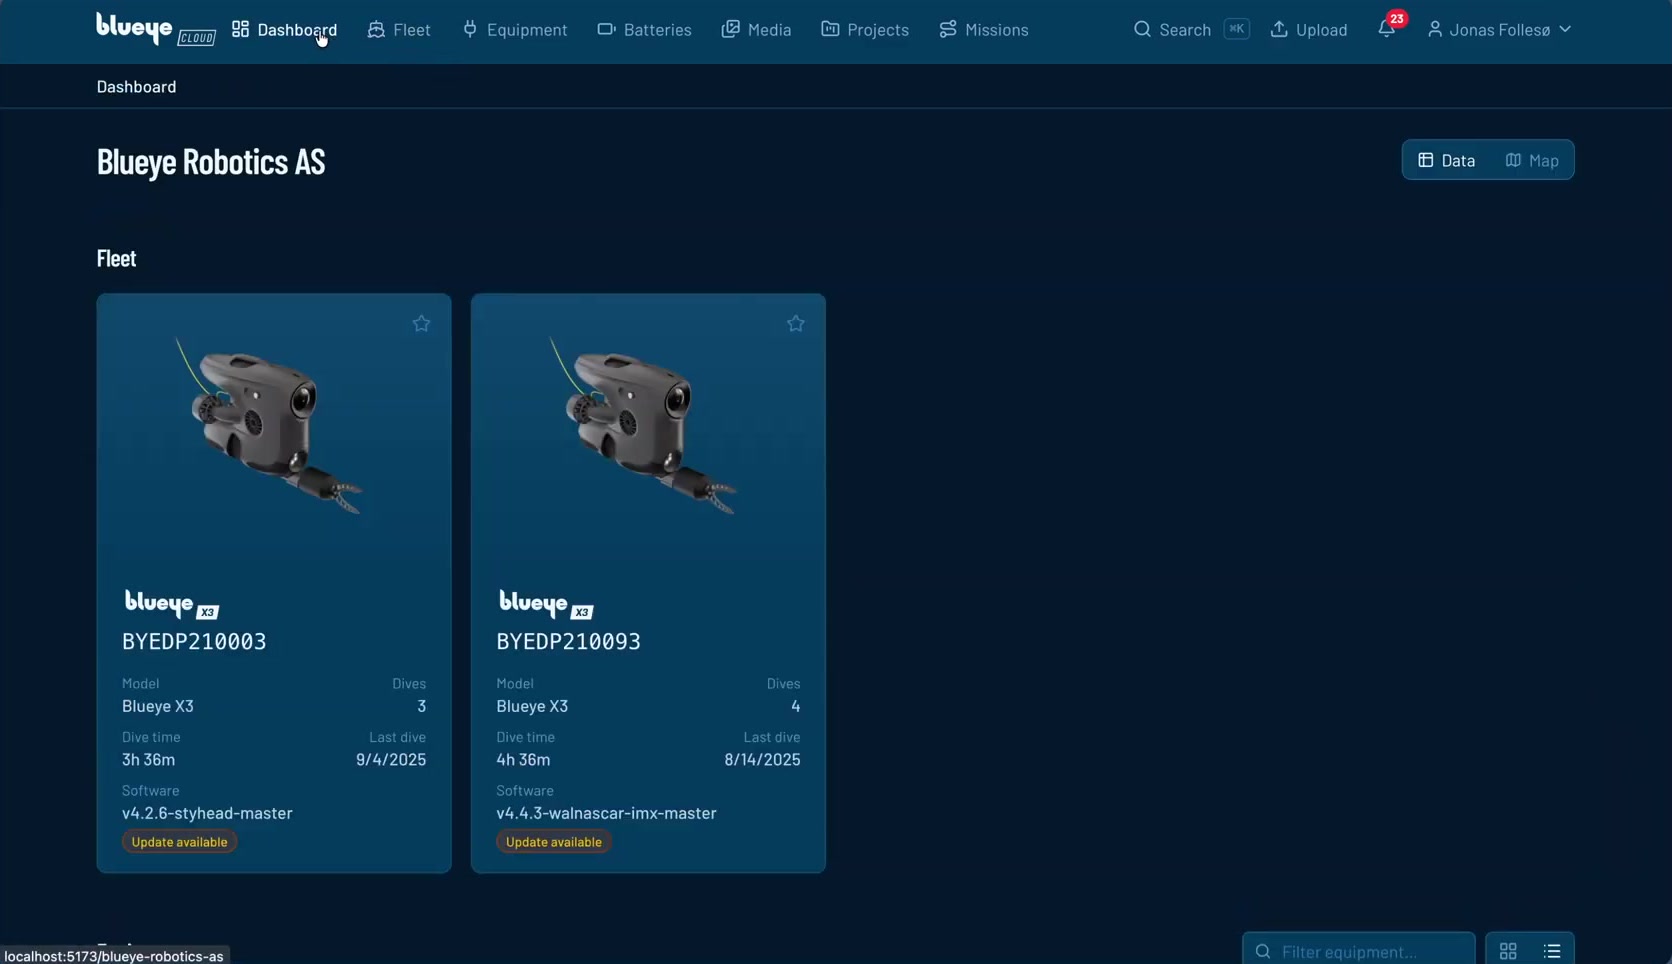
Task: Click the Blueye X3 logo on BYEDP210093 card
Action: 545,604
